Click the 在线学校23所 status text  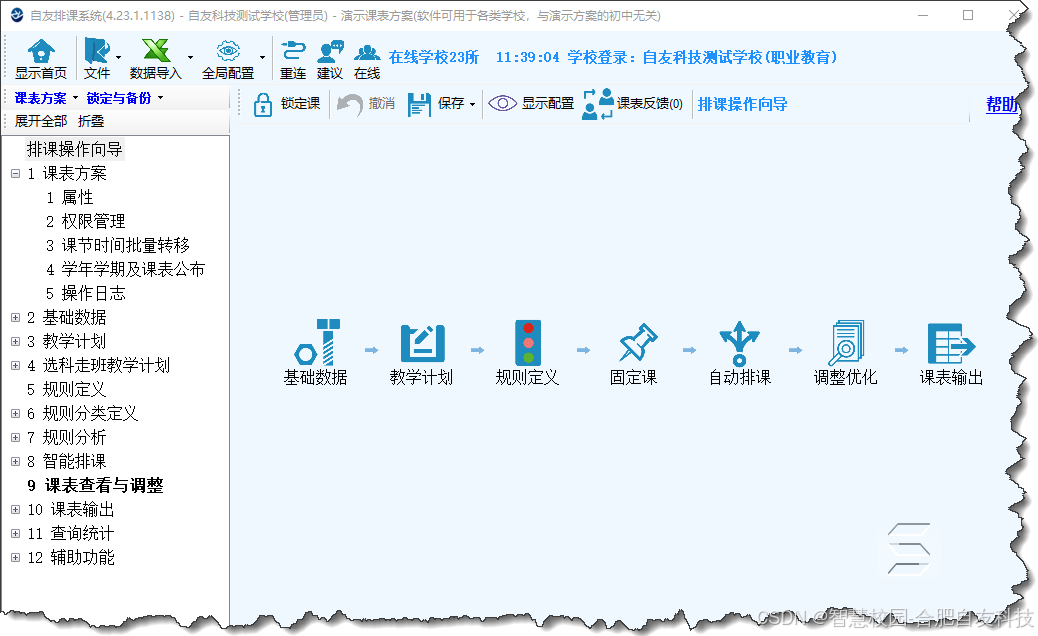(434, 58)
